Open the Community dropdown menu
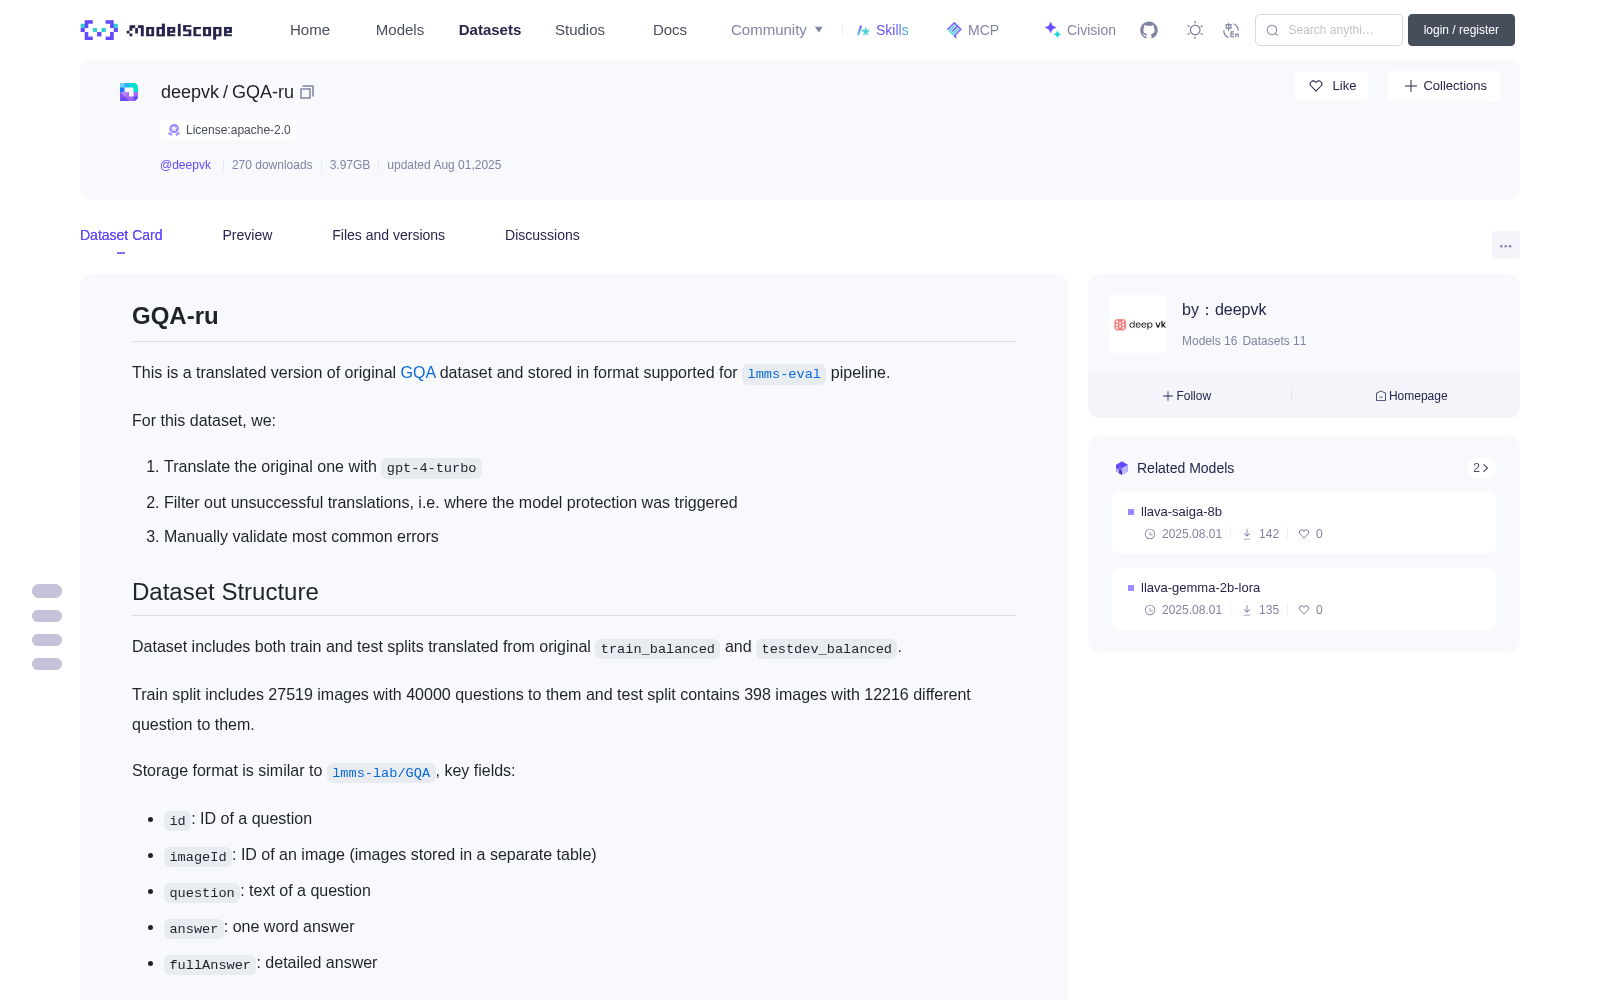1600x1000 pixels. click(777, 30)
